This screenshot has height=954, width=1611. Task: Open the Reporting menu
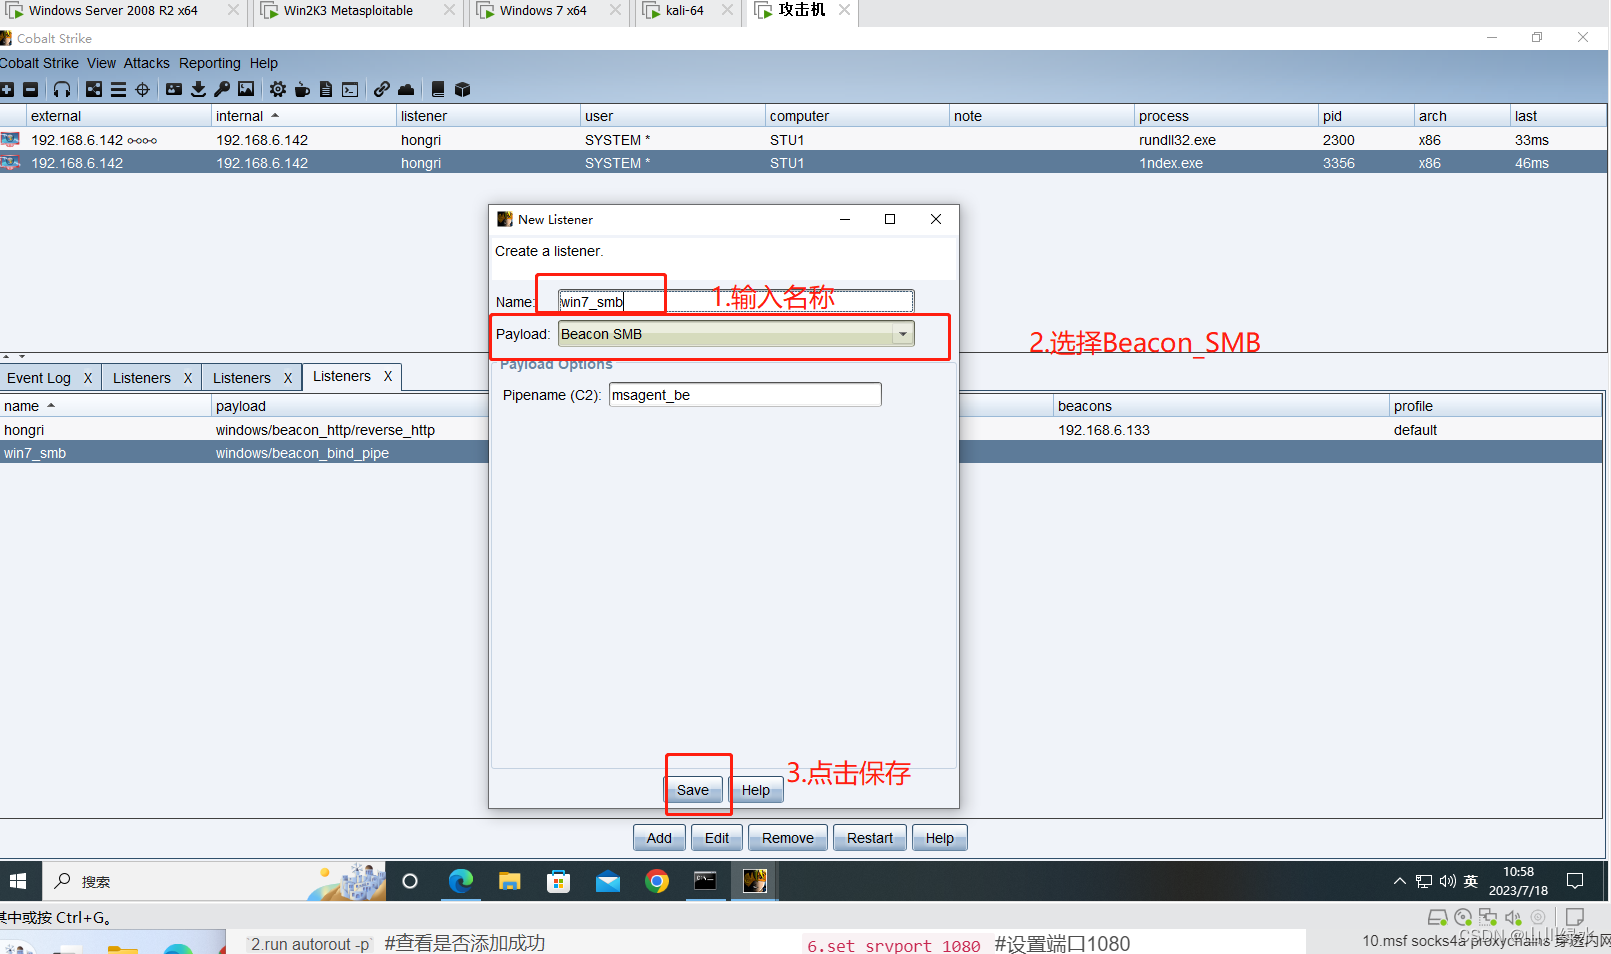click(x=210, y=63)
